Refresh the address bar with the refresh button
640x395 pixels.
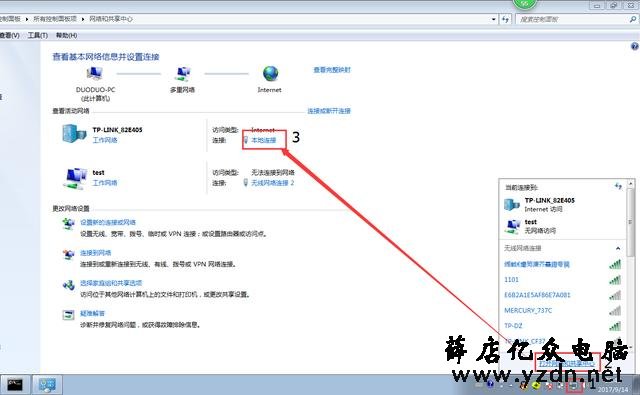pos(505,19)
